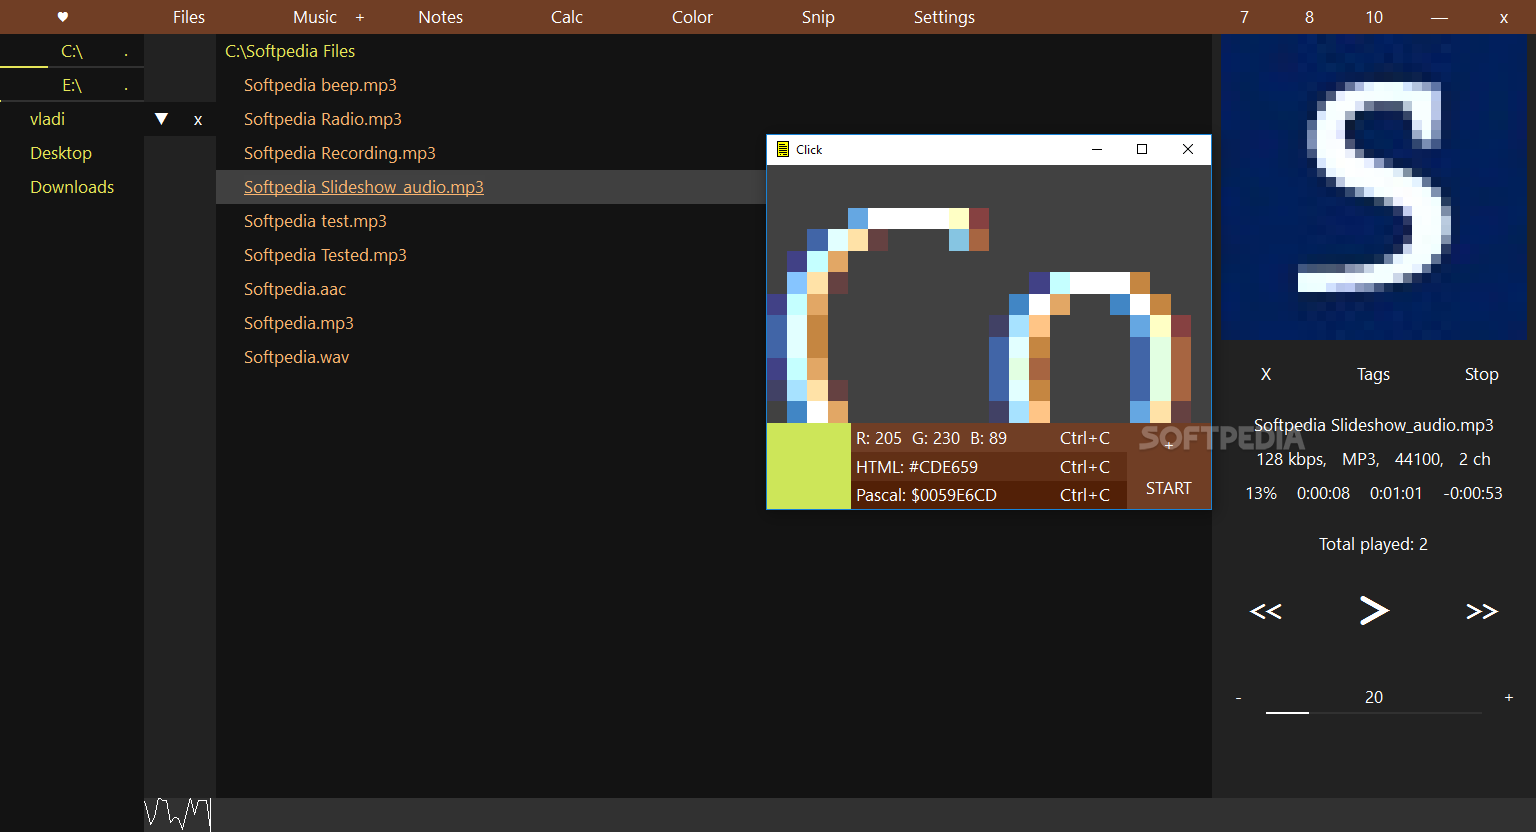The image size is (1536, 832).
Task: Click the magnified pixel preview in Click window
Action: (x=989, y=294)
